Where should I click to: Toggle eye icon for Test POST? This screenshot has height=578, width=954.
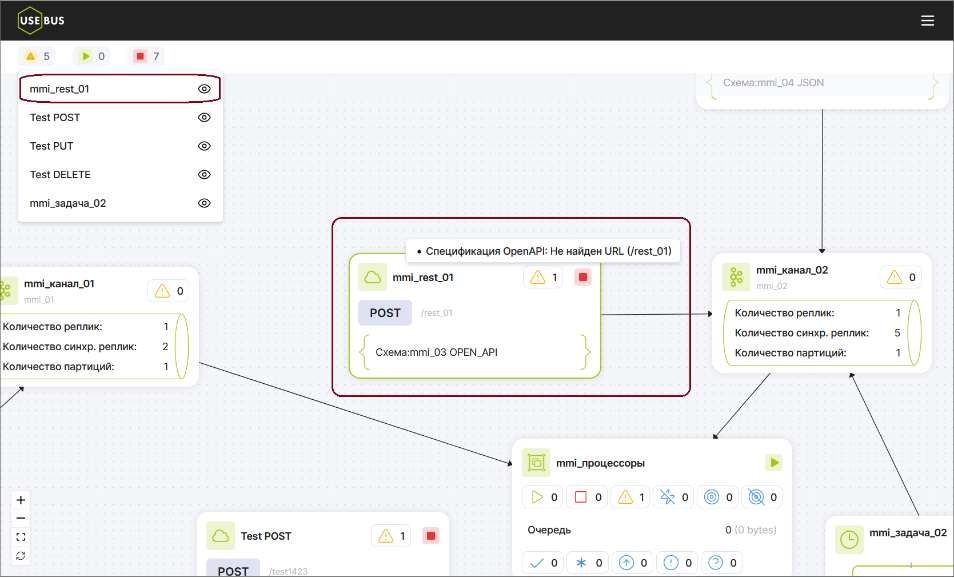pos(204,117)
